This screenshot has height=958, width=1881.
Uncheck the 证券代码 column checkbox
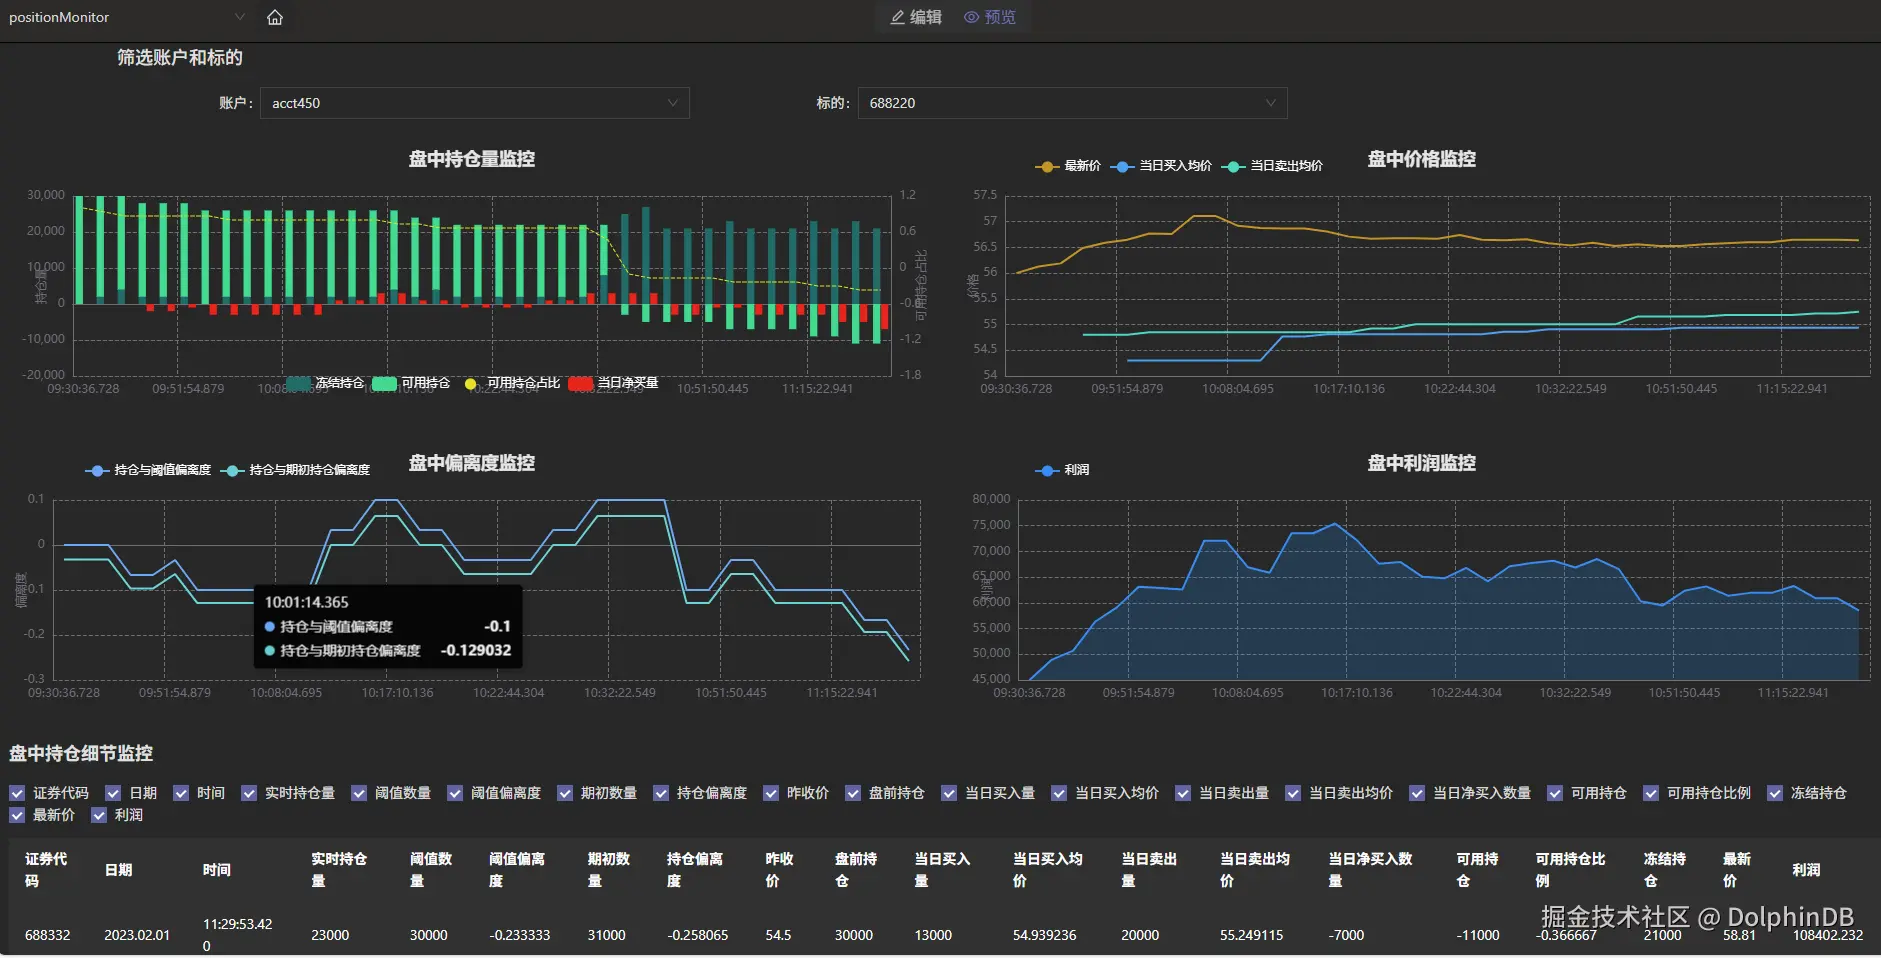coord(17,793)
